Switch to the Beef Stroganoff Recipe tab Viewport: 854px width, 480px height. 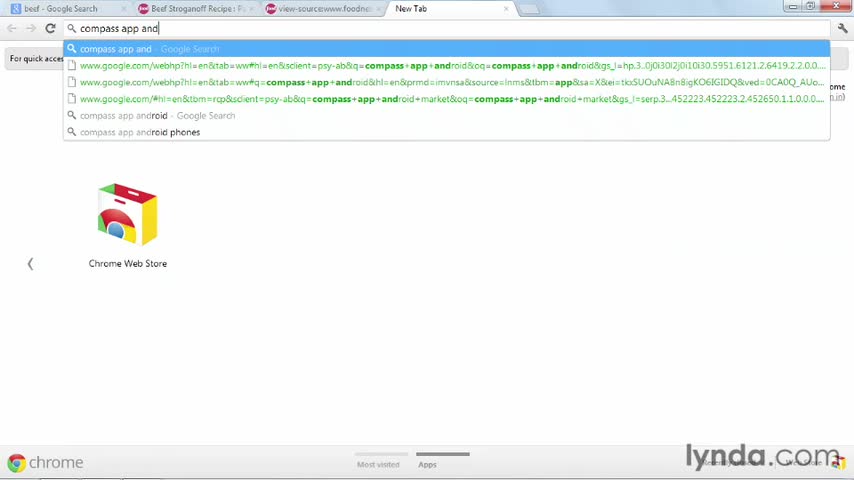click(x=198, y=9)
